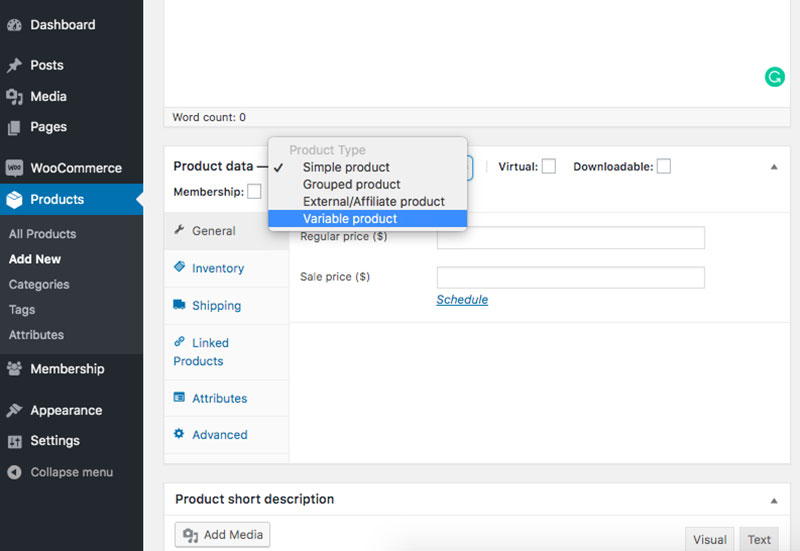Open the General tab
The width and height of the screenshot is (800, 551).
(227, 231)
